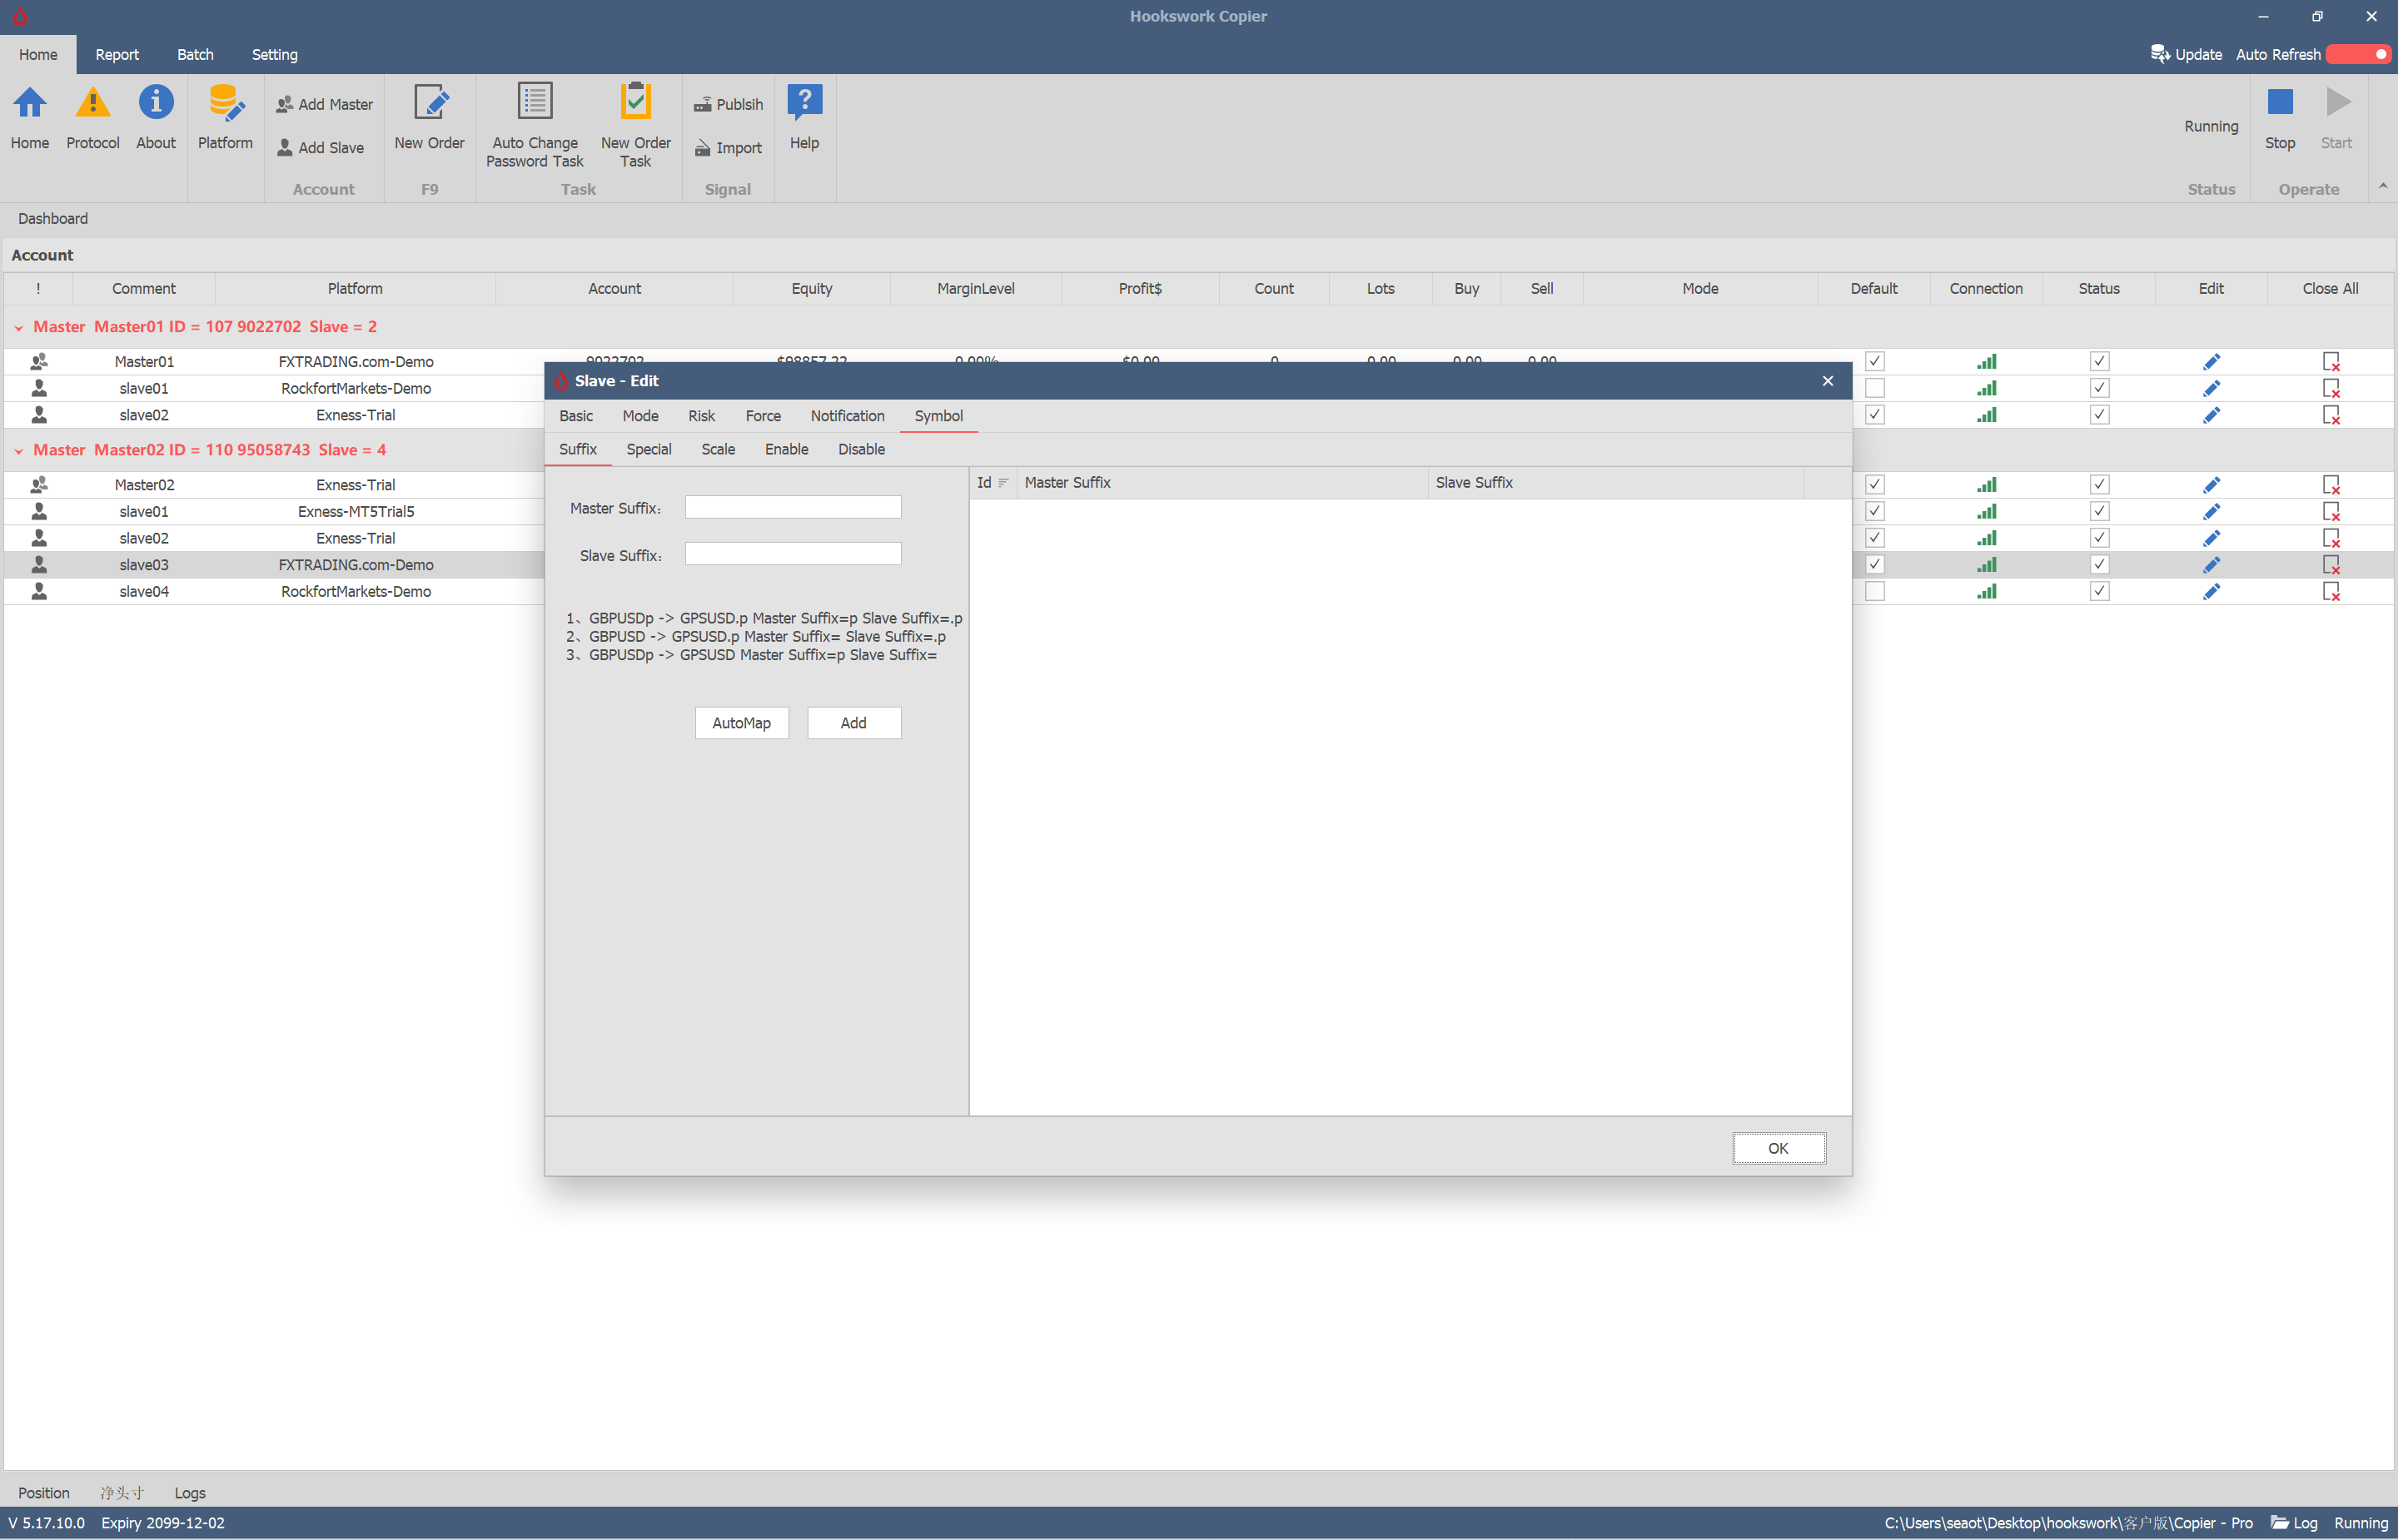
Task: Open the Position tab at the bottom
Action: (x=44, y=1492)
